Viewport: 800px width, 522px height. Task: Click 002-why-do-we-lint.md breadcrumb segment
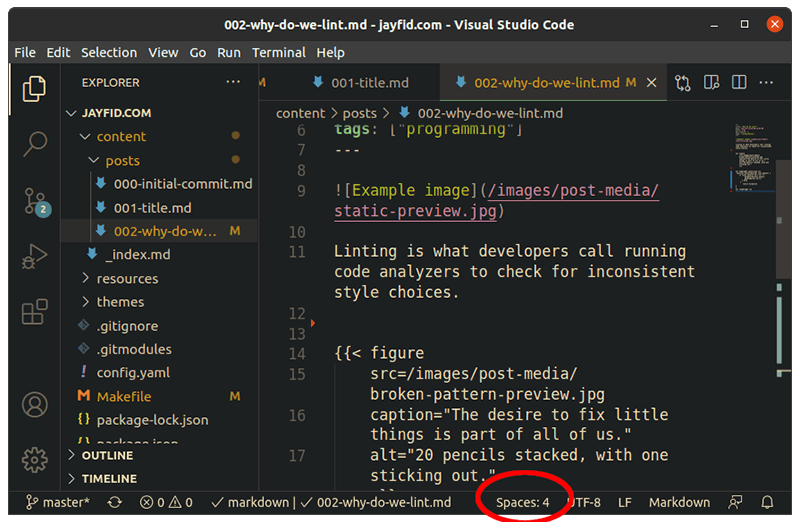[481, 113]
